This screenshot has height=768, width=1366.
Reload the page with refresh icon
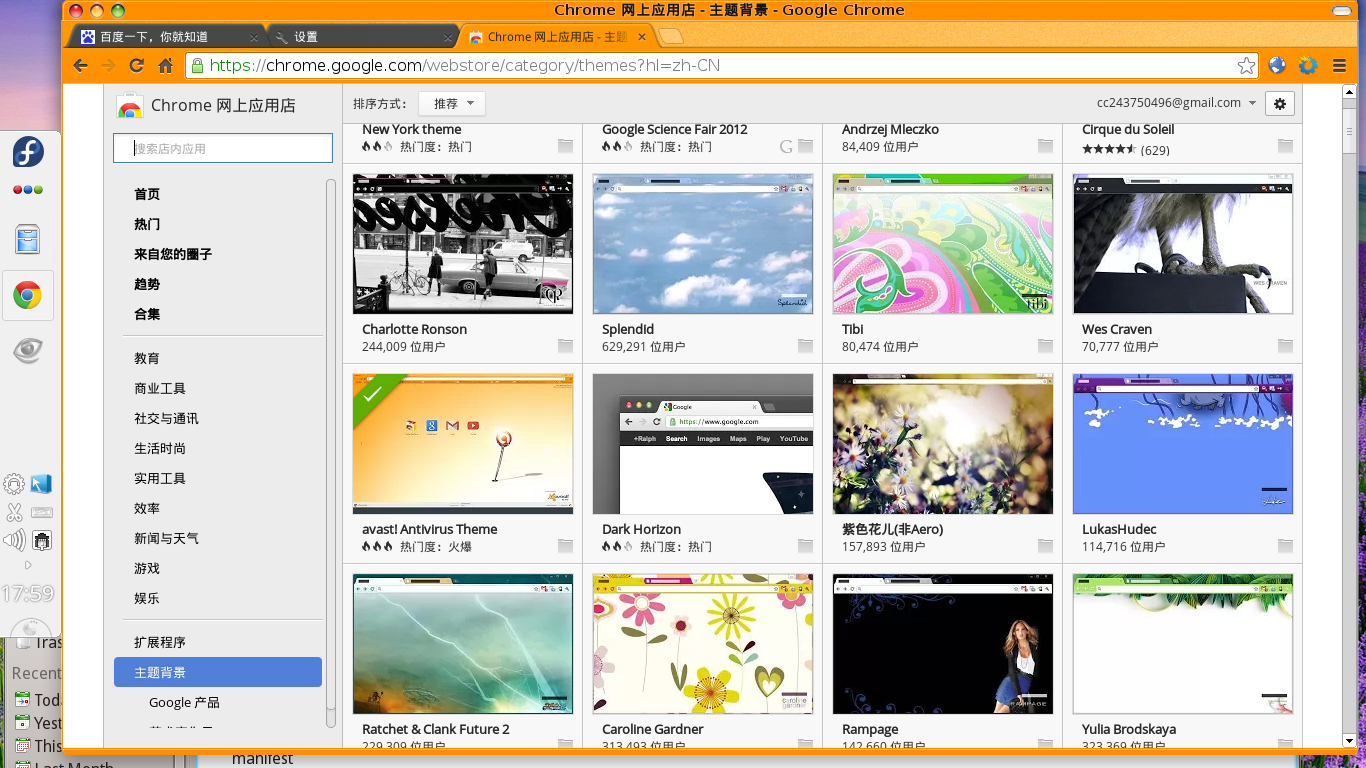pyautogui.click(x=137, y=66)
